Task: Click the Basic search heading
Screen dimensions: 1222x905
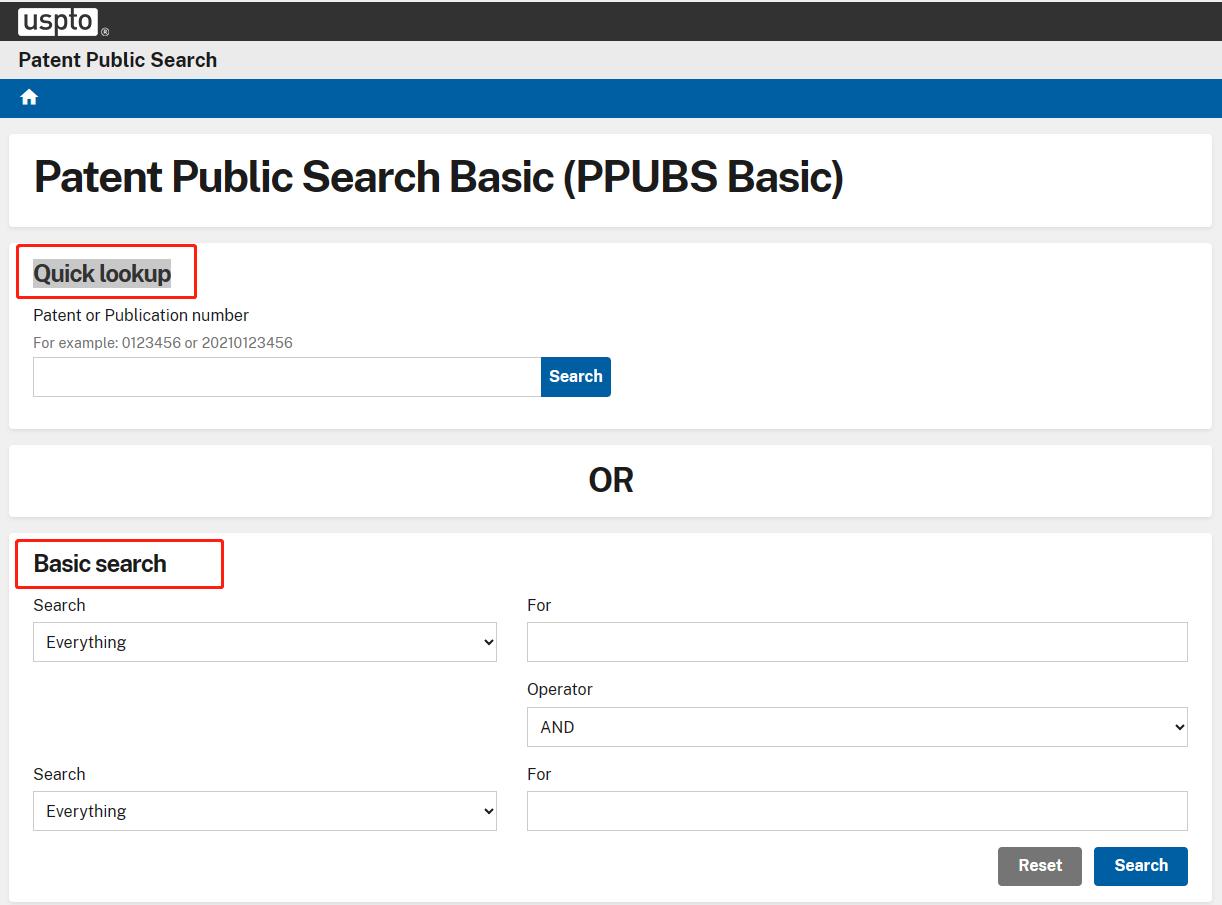Action: click(100, 564)
